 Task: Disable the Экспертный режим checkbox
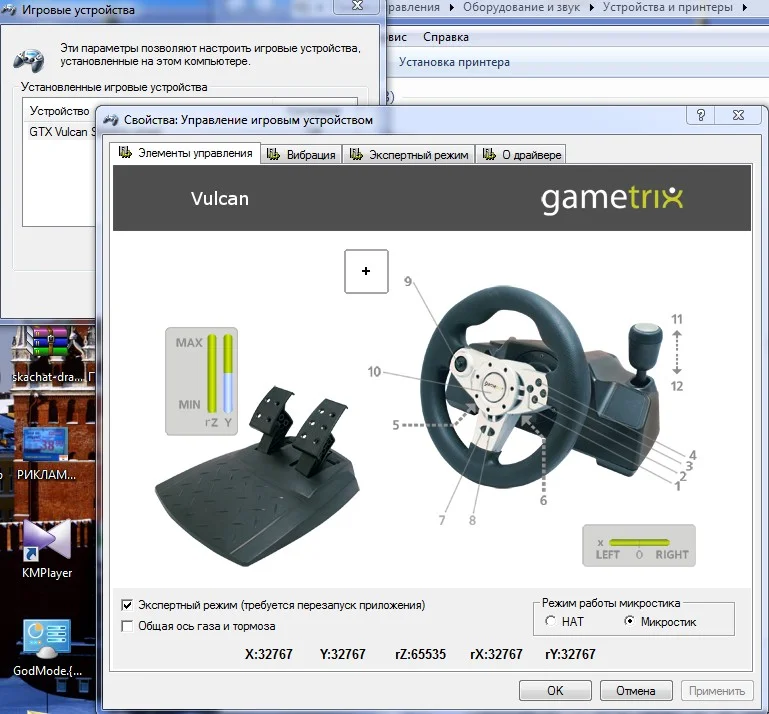[127, 605]
